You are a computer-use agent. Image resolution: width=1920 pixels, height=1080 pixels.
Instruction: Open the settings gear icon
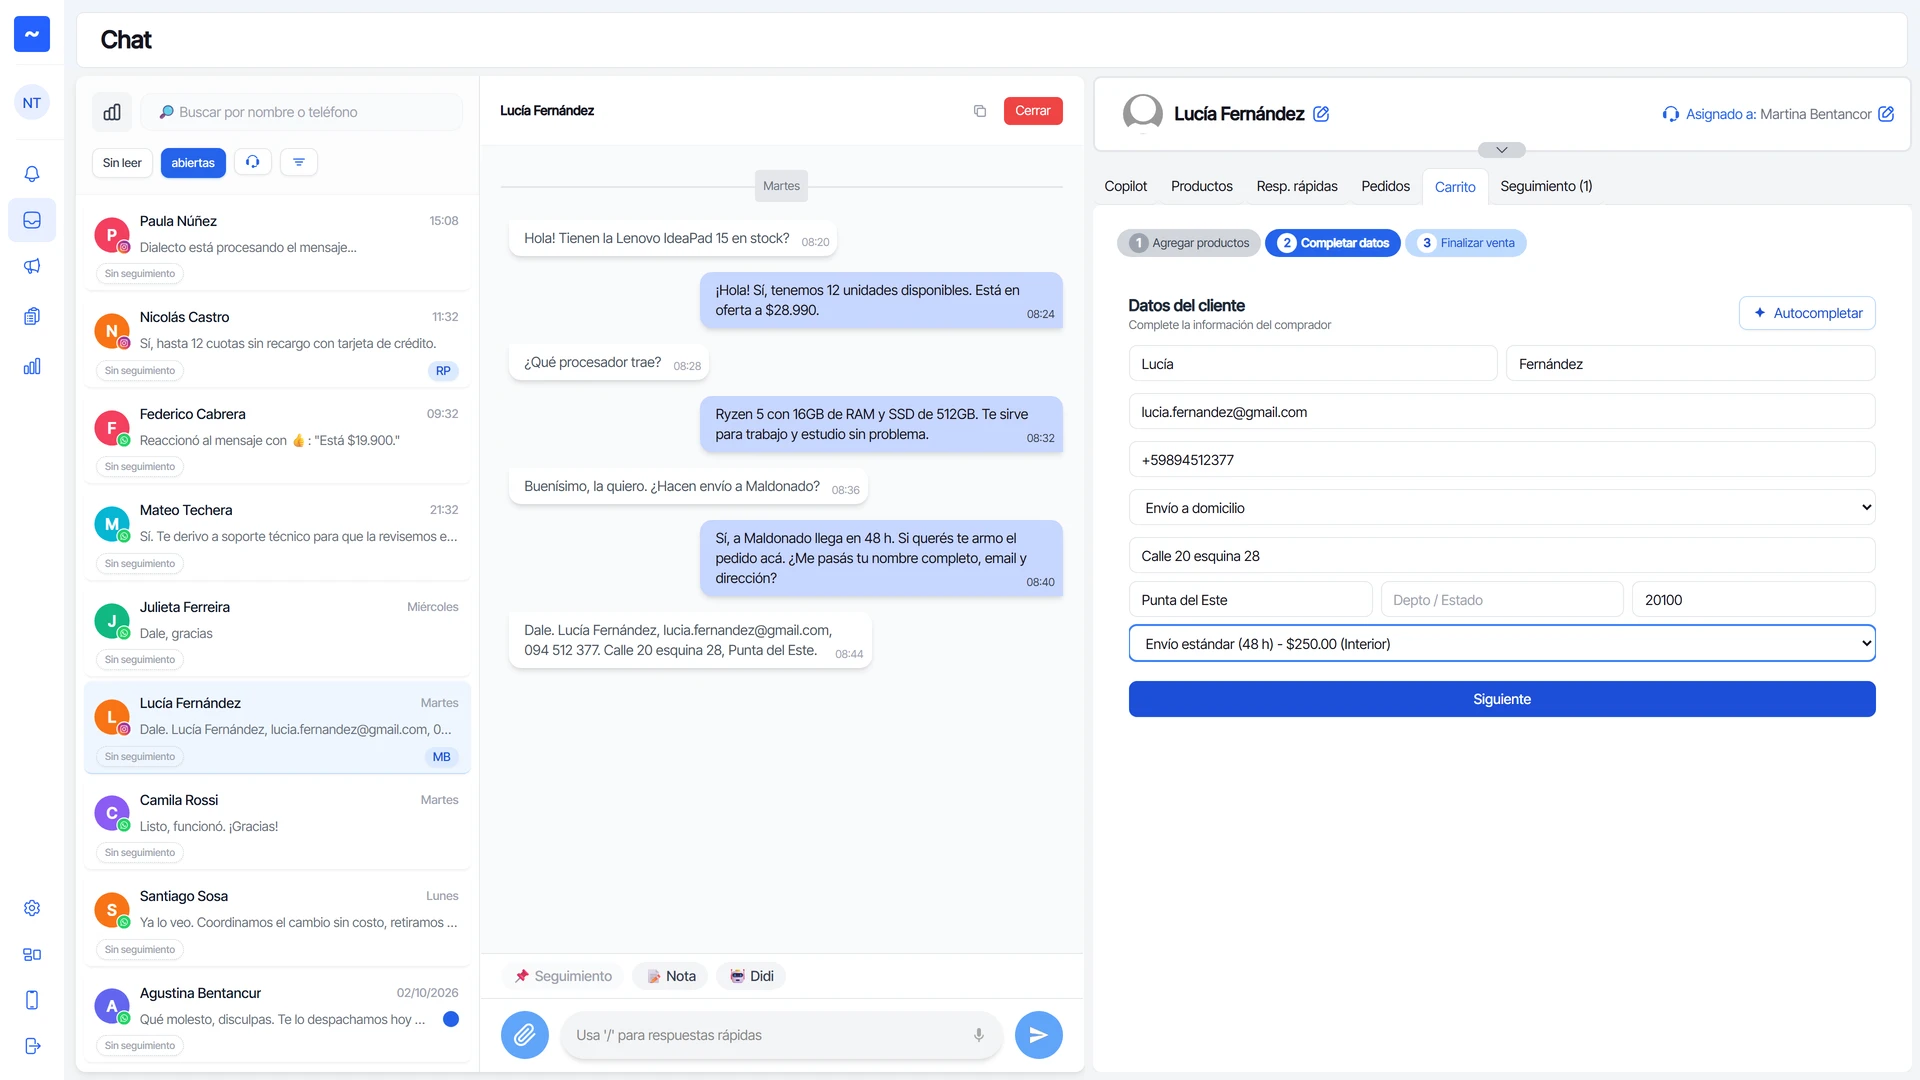click(32, 908)
